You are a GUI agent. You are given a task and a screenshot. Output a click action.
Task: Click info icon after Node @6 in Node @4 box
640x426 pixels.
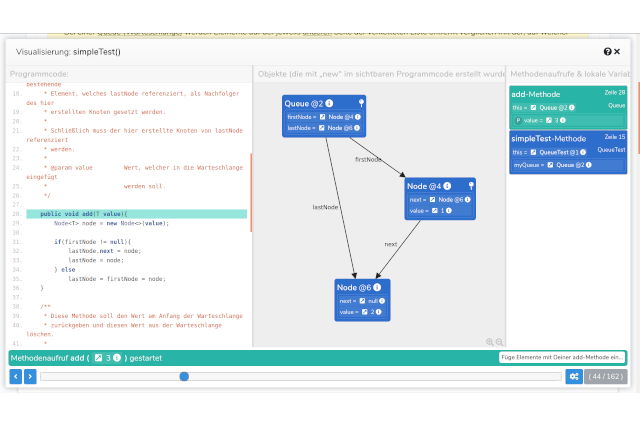click(x=467, y=200)
